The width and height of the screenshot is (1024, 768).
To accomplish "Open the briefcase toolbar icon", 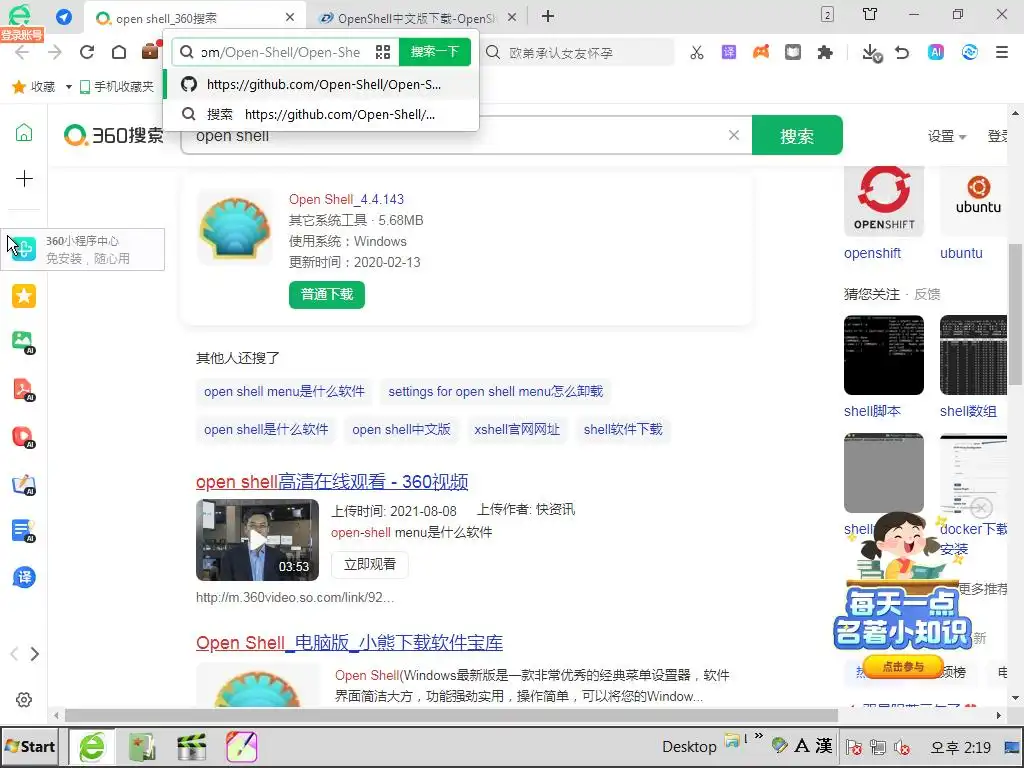I will tap(151, 50).
